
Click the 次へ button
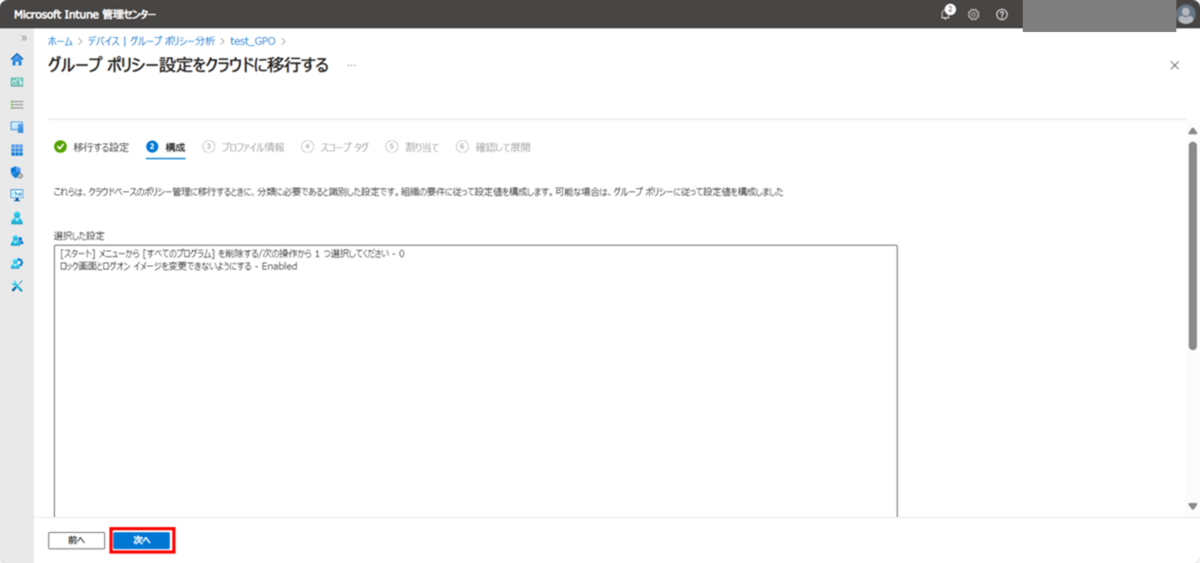click(x=141, y=540)
